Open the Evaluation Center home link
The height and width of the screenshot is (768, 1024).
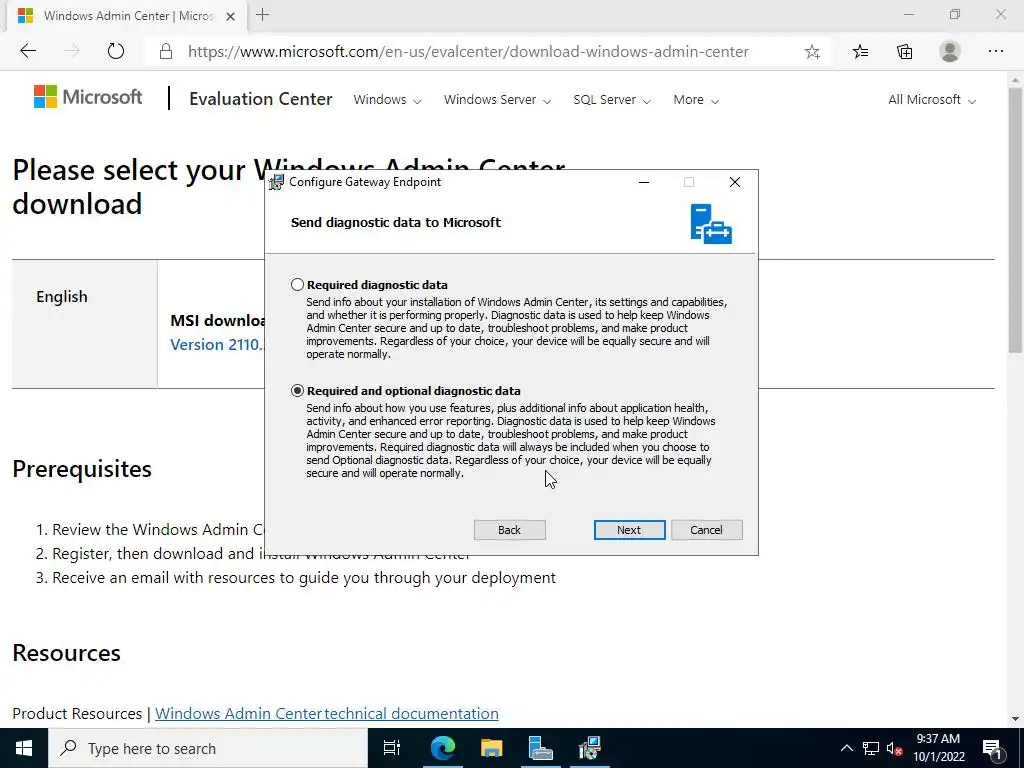pos(261,99)
